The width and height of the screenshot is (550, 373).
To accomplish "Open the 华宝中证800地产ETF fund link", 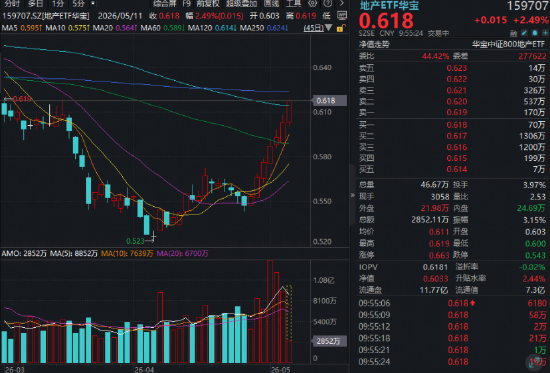I will (x=508, y=44).
